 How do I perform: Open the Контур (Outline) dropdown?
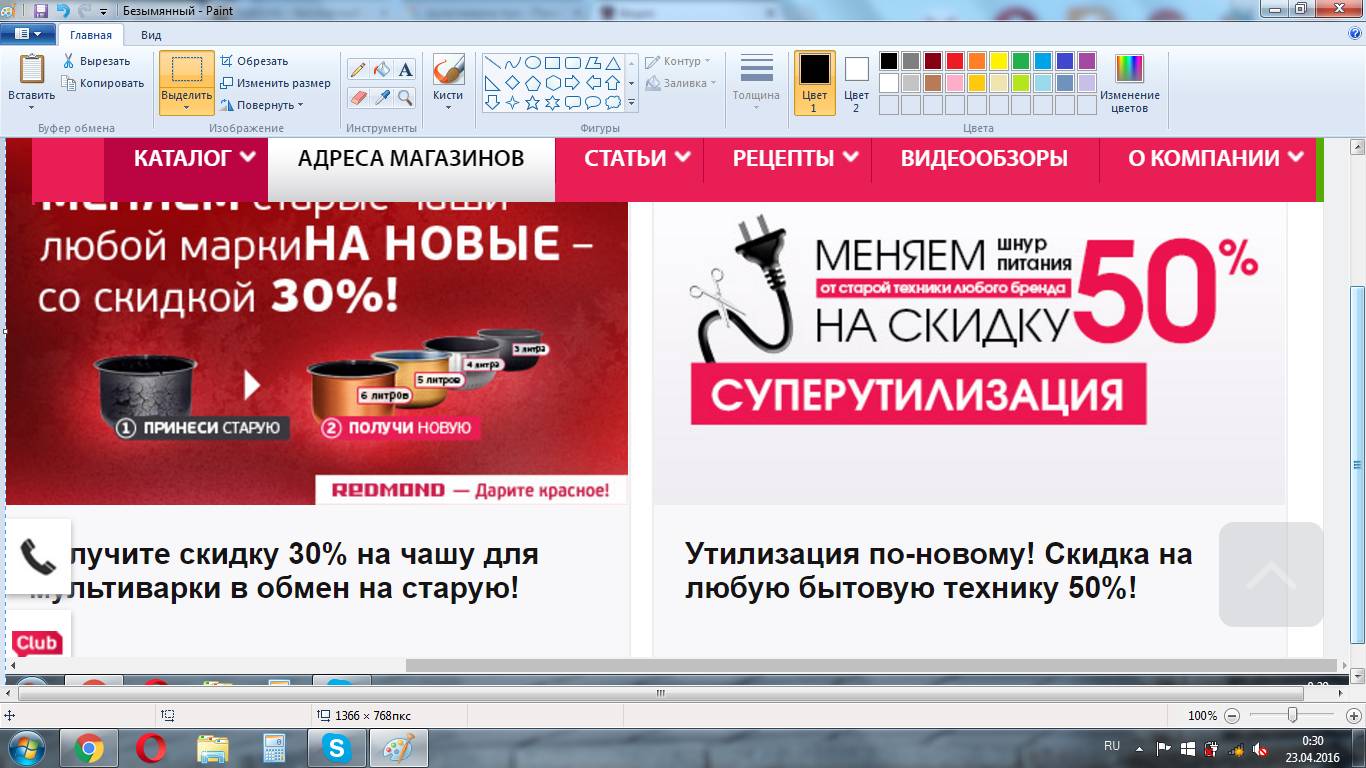pyautogui.click(x=678, y=61)
